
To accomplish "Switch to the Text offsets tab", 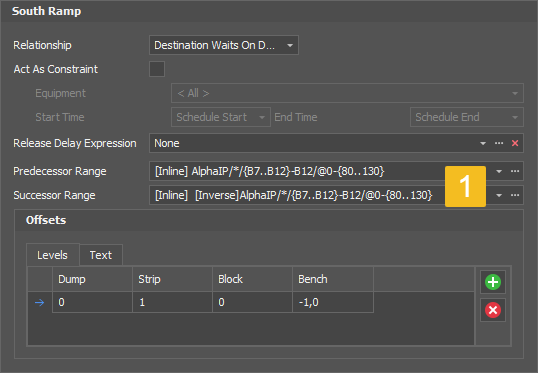I will (x=101, y=255).
